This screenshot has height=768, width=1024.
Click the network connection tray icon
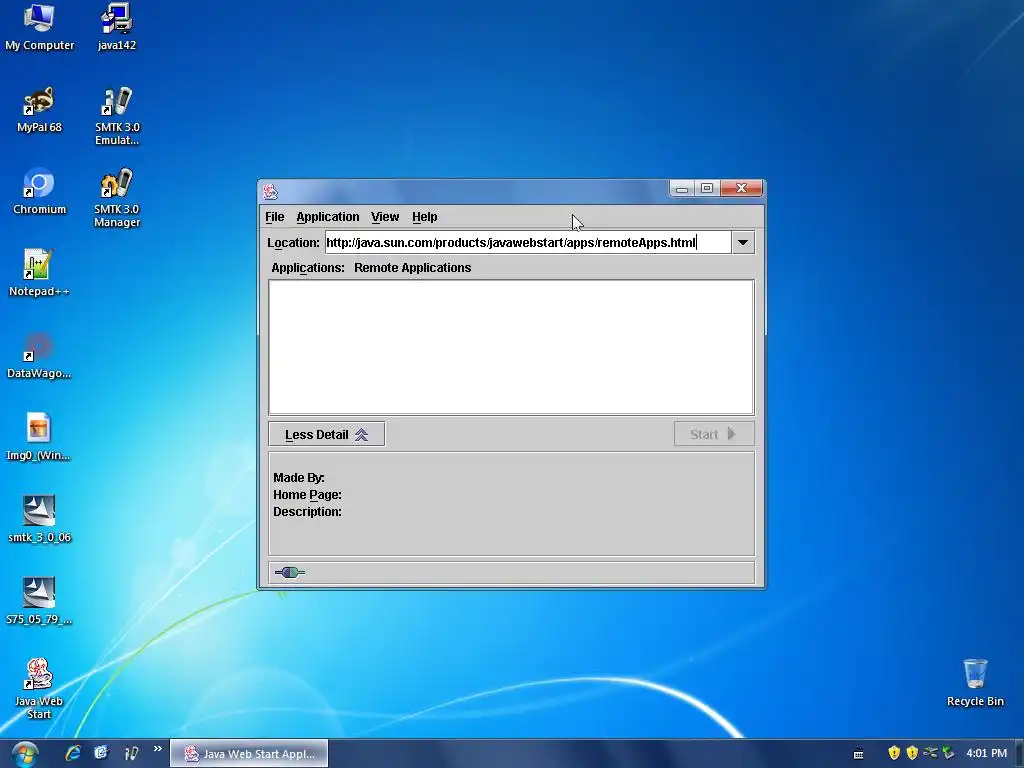[x=930, y=753]
